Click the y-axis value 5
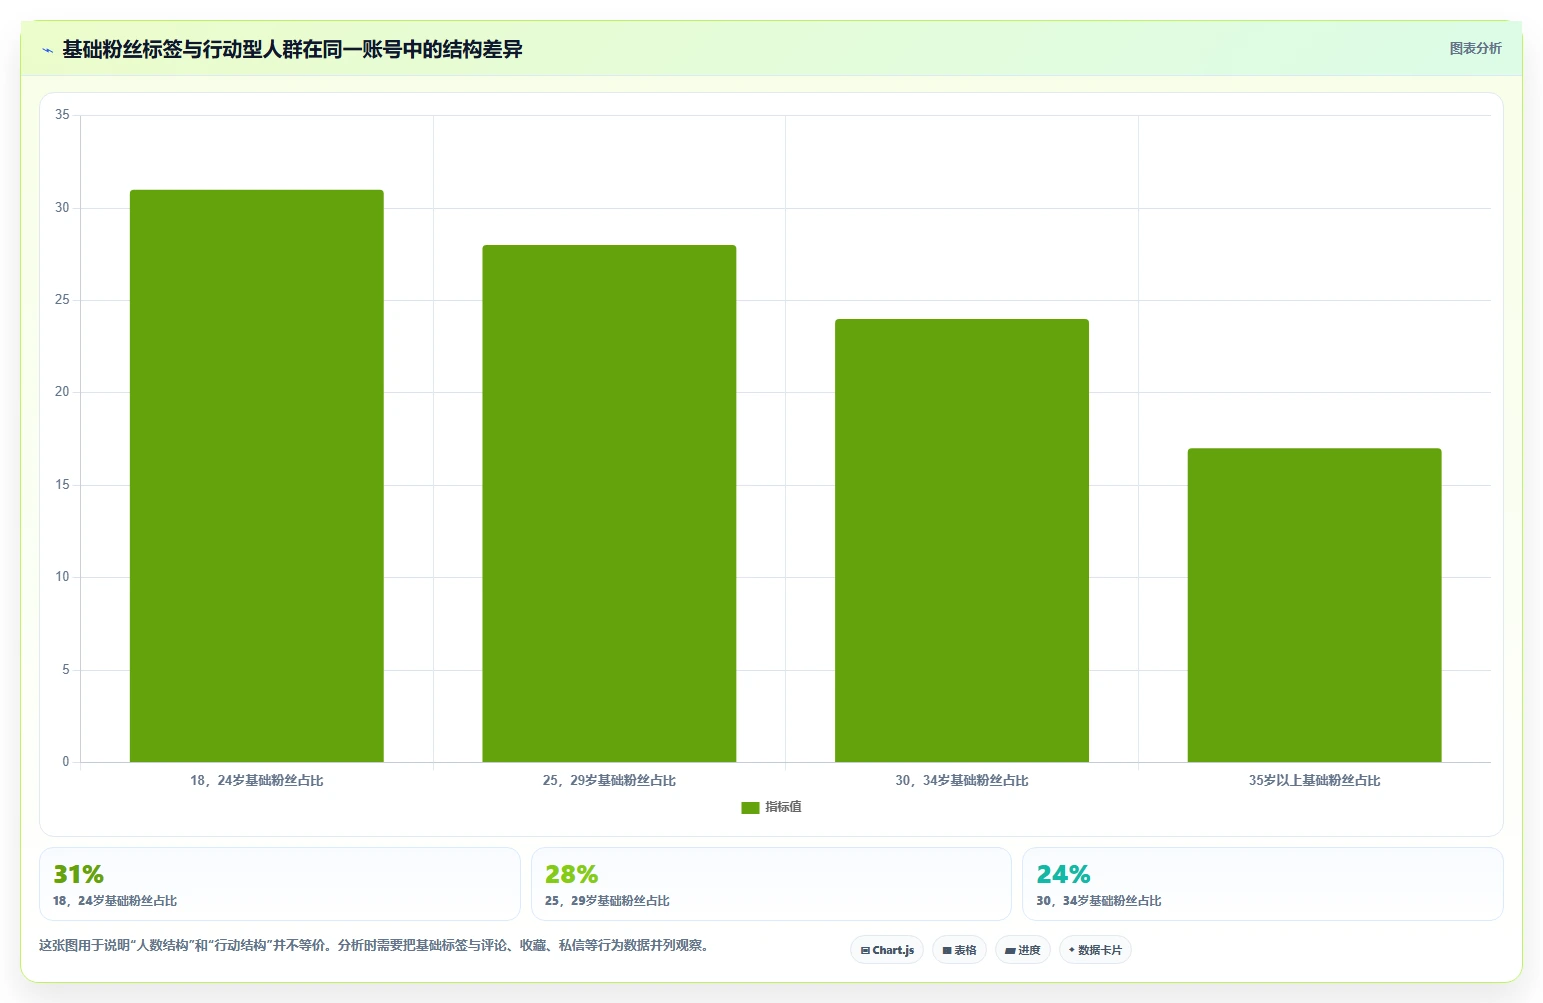This screenshot has height=1003, width=1543. coord(66,670)
